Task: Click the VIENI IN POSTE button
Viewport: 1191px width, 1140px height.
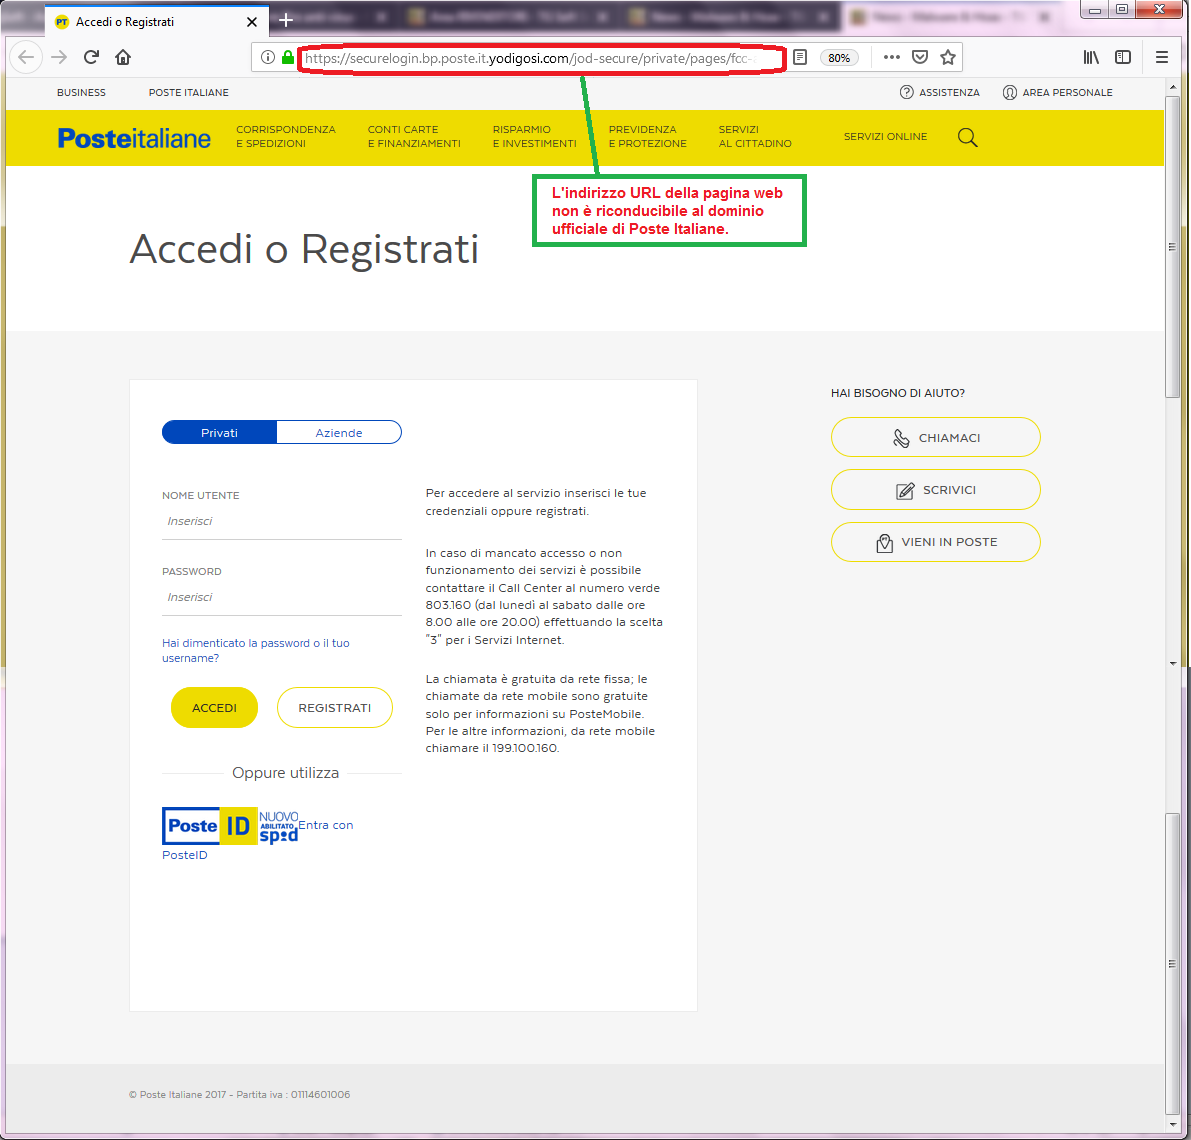Action: [936, 542]
